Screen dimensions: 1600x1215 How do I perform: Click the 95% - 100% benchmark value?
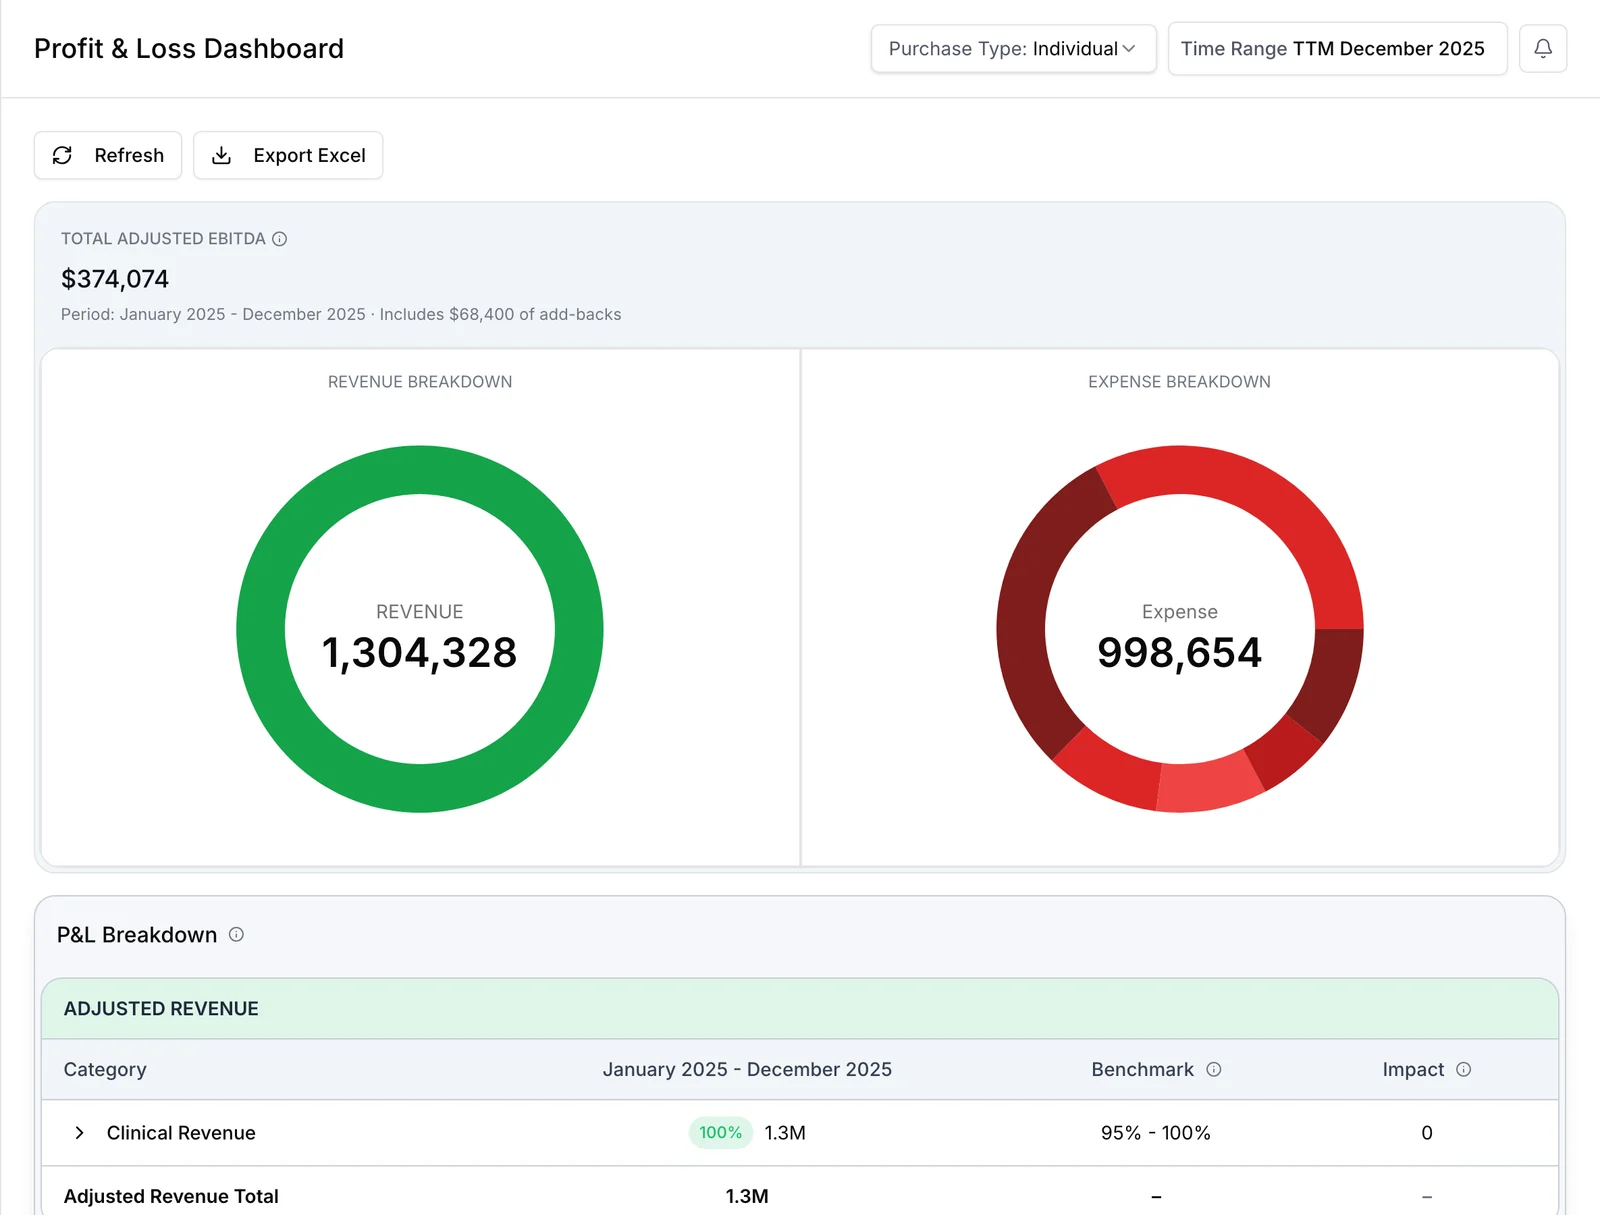1155,1132
